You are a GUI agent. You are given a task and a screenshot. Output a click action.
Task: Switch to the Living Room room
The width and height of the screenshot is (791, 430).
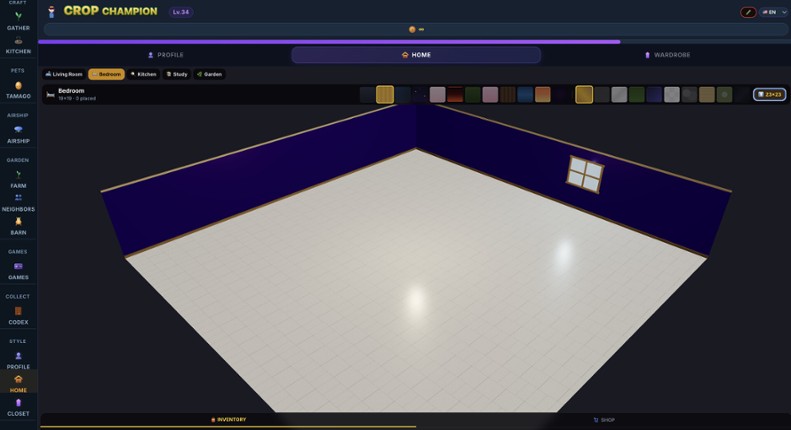pos(64,74)
